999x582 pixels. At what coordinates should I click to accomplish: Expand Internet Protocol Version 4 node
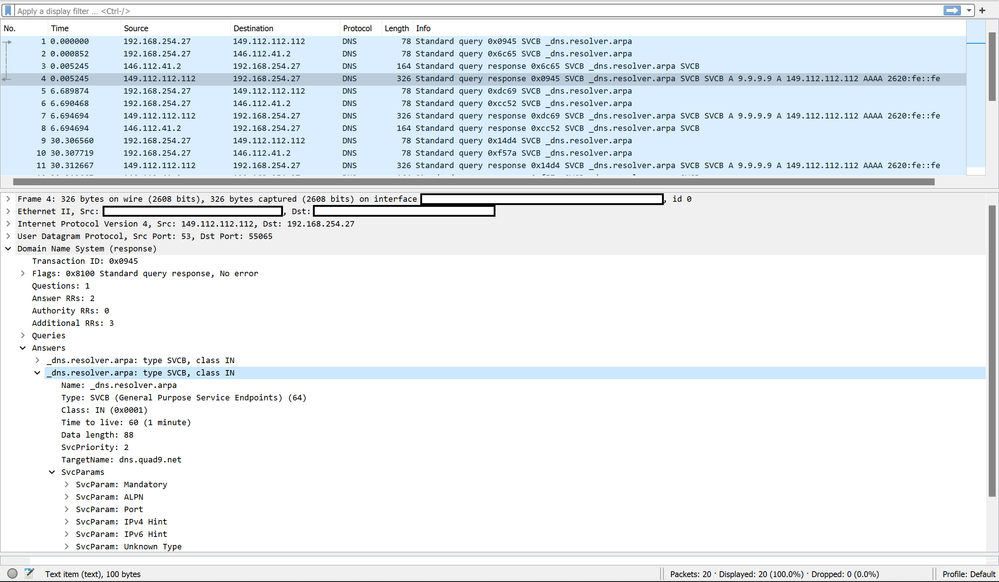tap(8, 224)
